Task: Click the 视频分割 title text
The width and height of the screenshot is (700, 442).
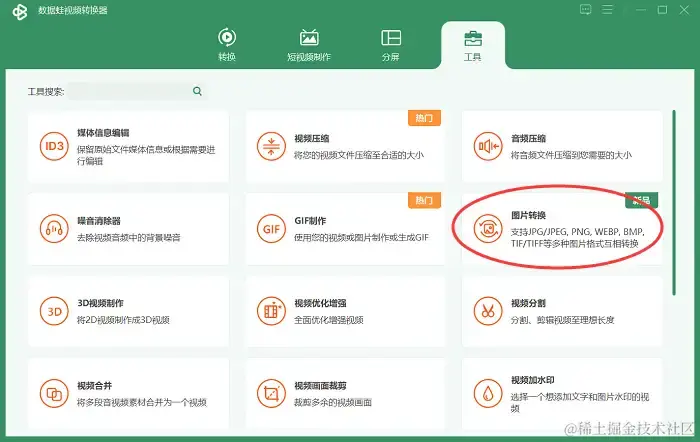Action: tap(529, 303)
